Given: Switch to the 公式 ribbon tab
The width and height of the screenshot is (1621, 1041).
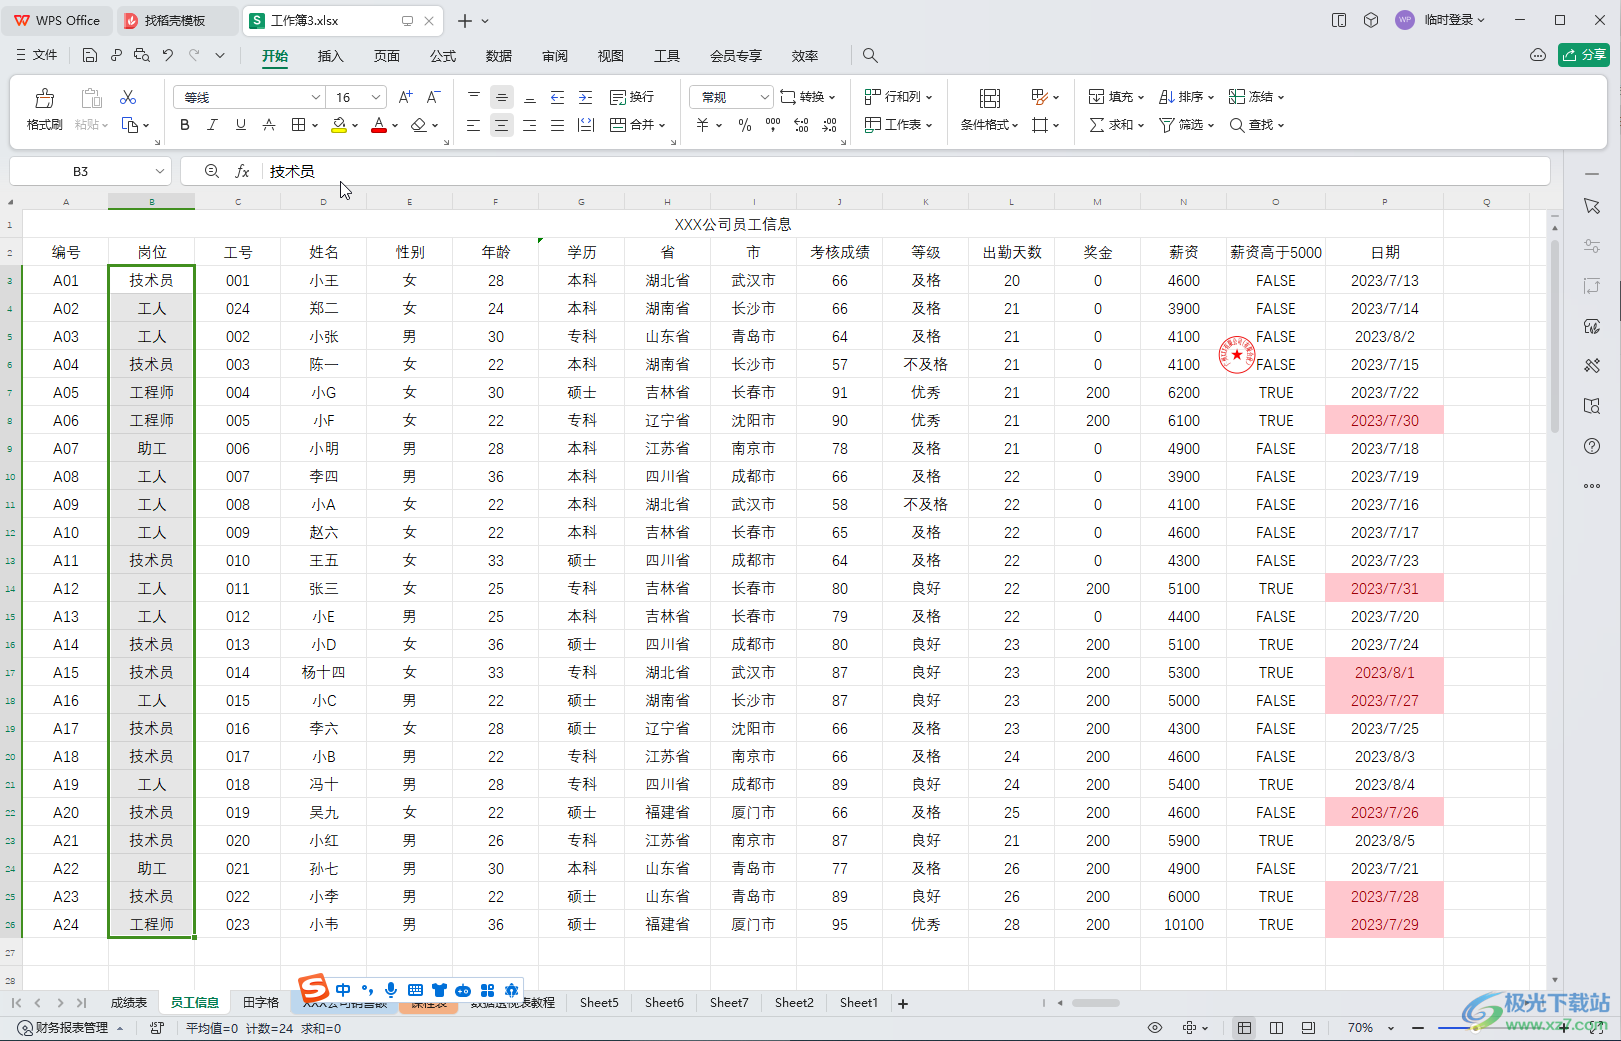Looking at the screenshot, I should point(443,56).
